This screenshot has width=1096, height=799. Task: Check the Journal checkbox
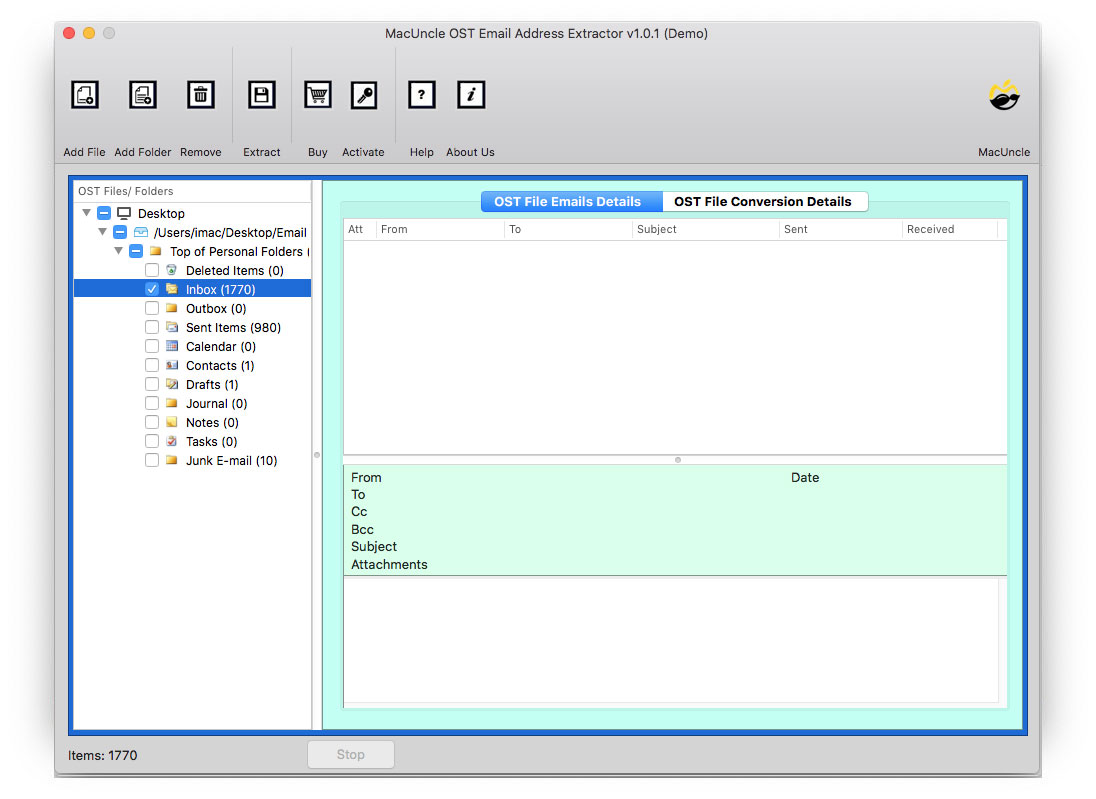click(x=152, y=403)
